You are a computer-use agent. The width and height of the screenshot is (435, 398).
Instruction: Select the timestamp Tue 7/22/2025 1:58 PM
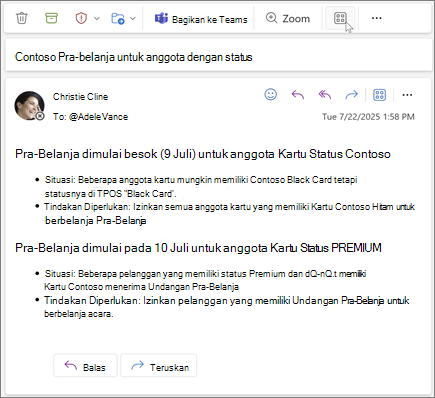click(x=368, y=117)
